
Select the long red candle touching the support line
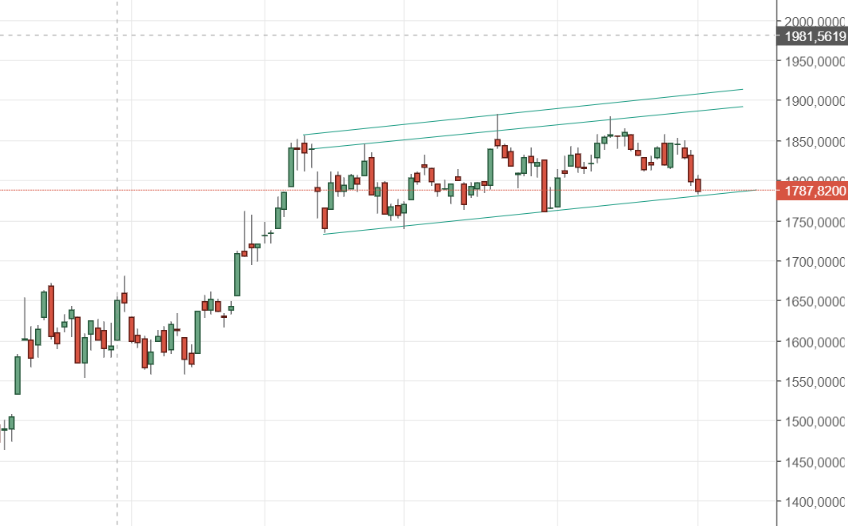click(x=544, y=185)
